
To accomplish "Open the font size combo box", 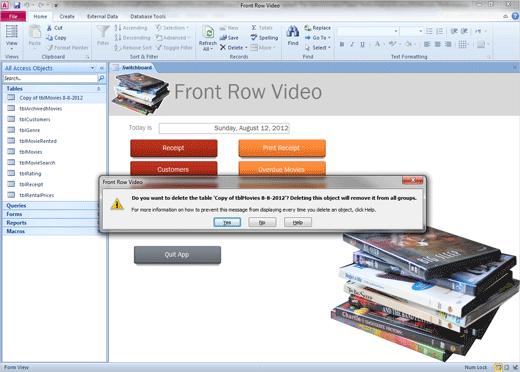I will (412, 31).
